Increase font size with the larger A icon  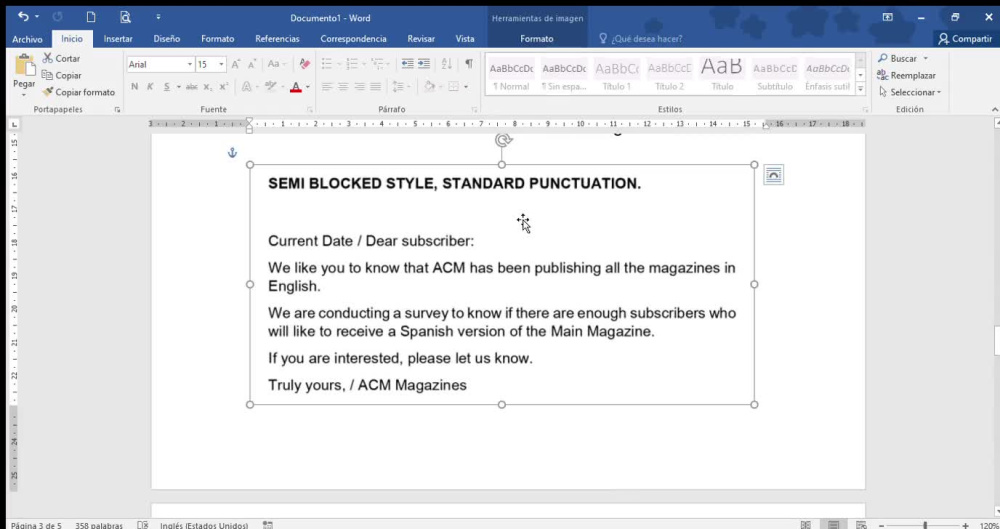(236, 64)
